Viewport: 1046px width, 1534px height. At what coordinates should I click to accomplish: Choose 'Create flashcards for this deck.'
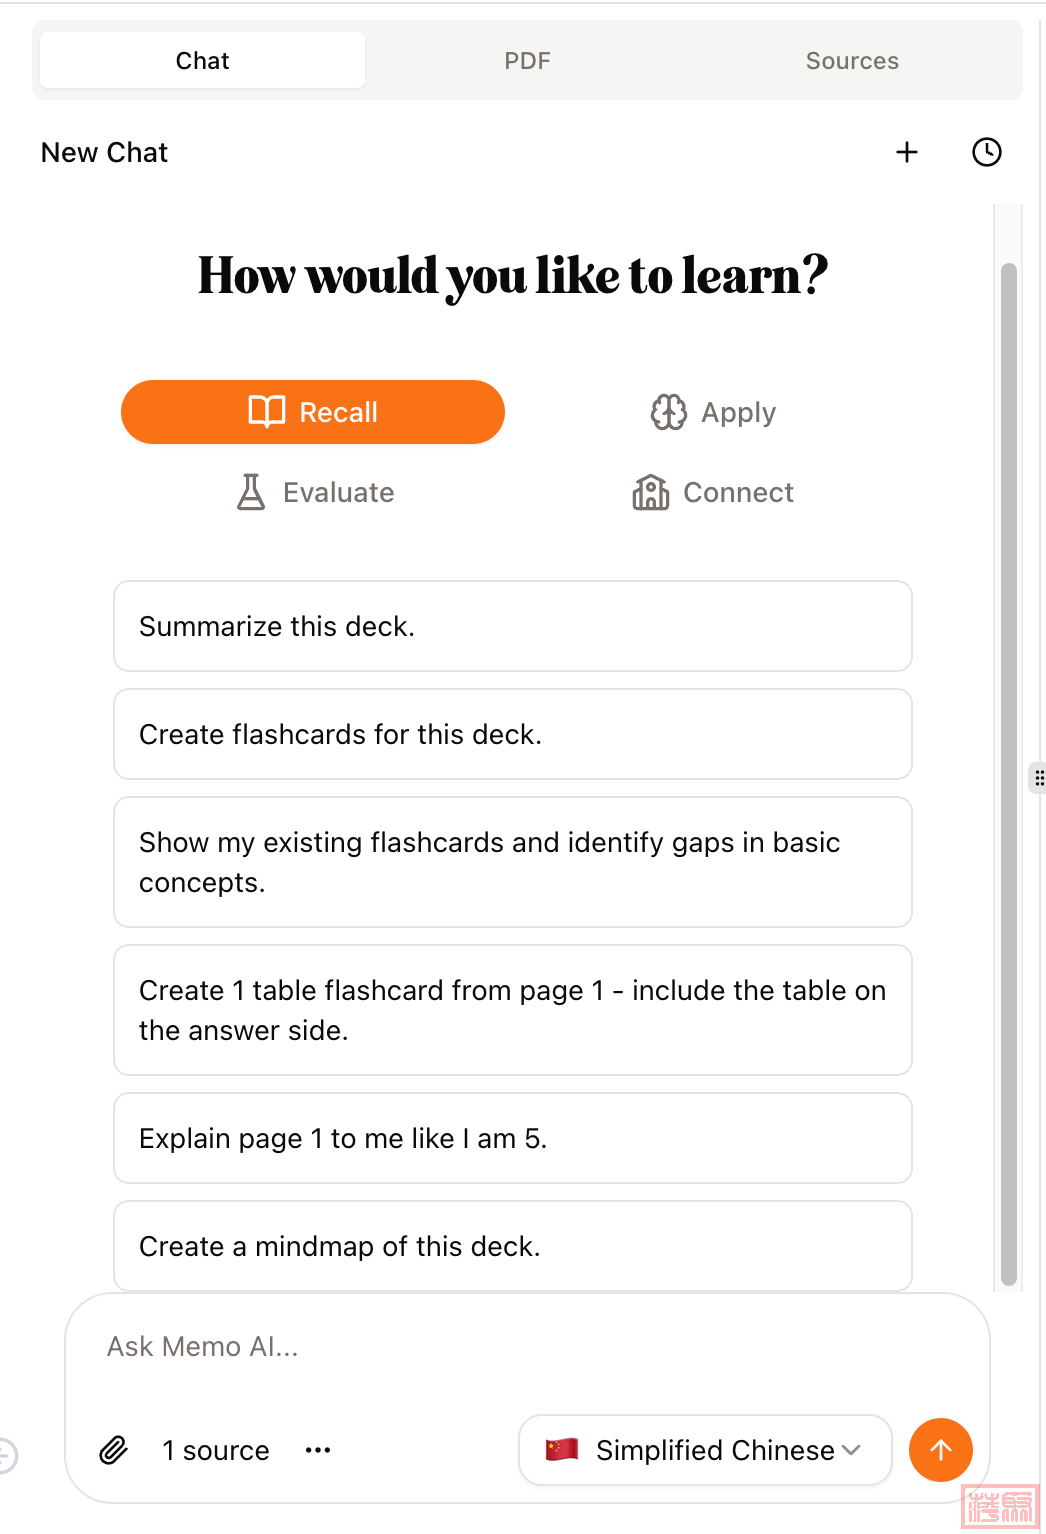(x=512, y=734)
